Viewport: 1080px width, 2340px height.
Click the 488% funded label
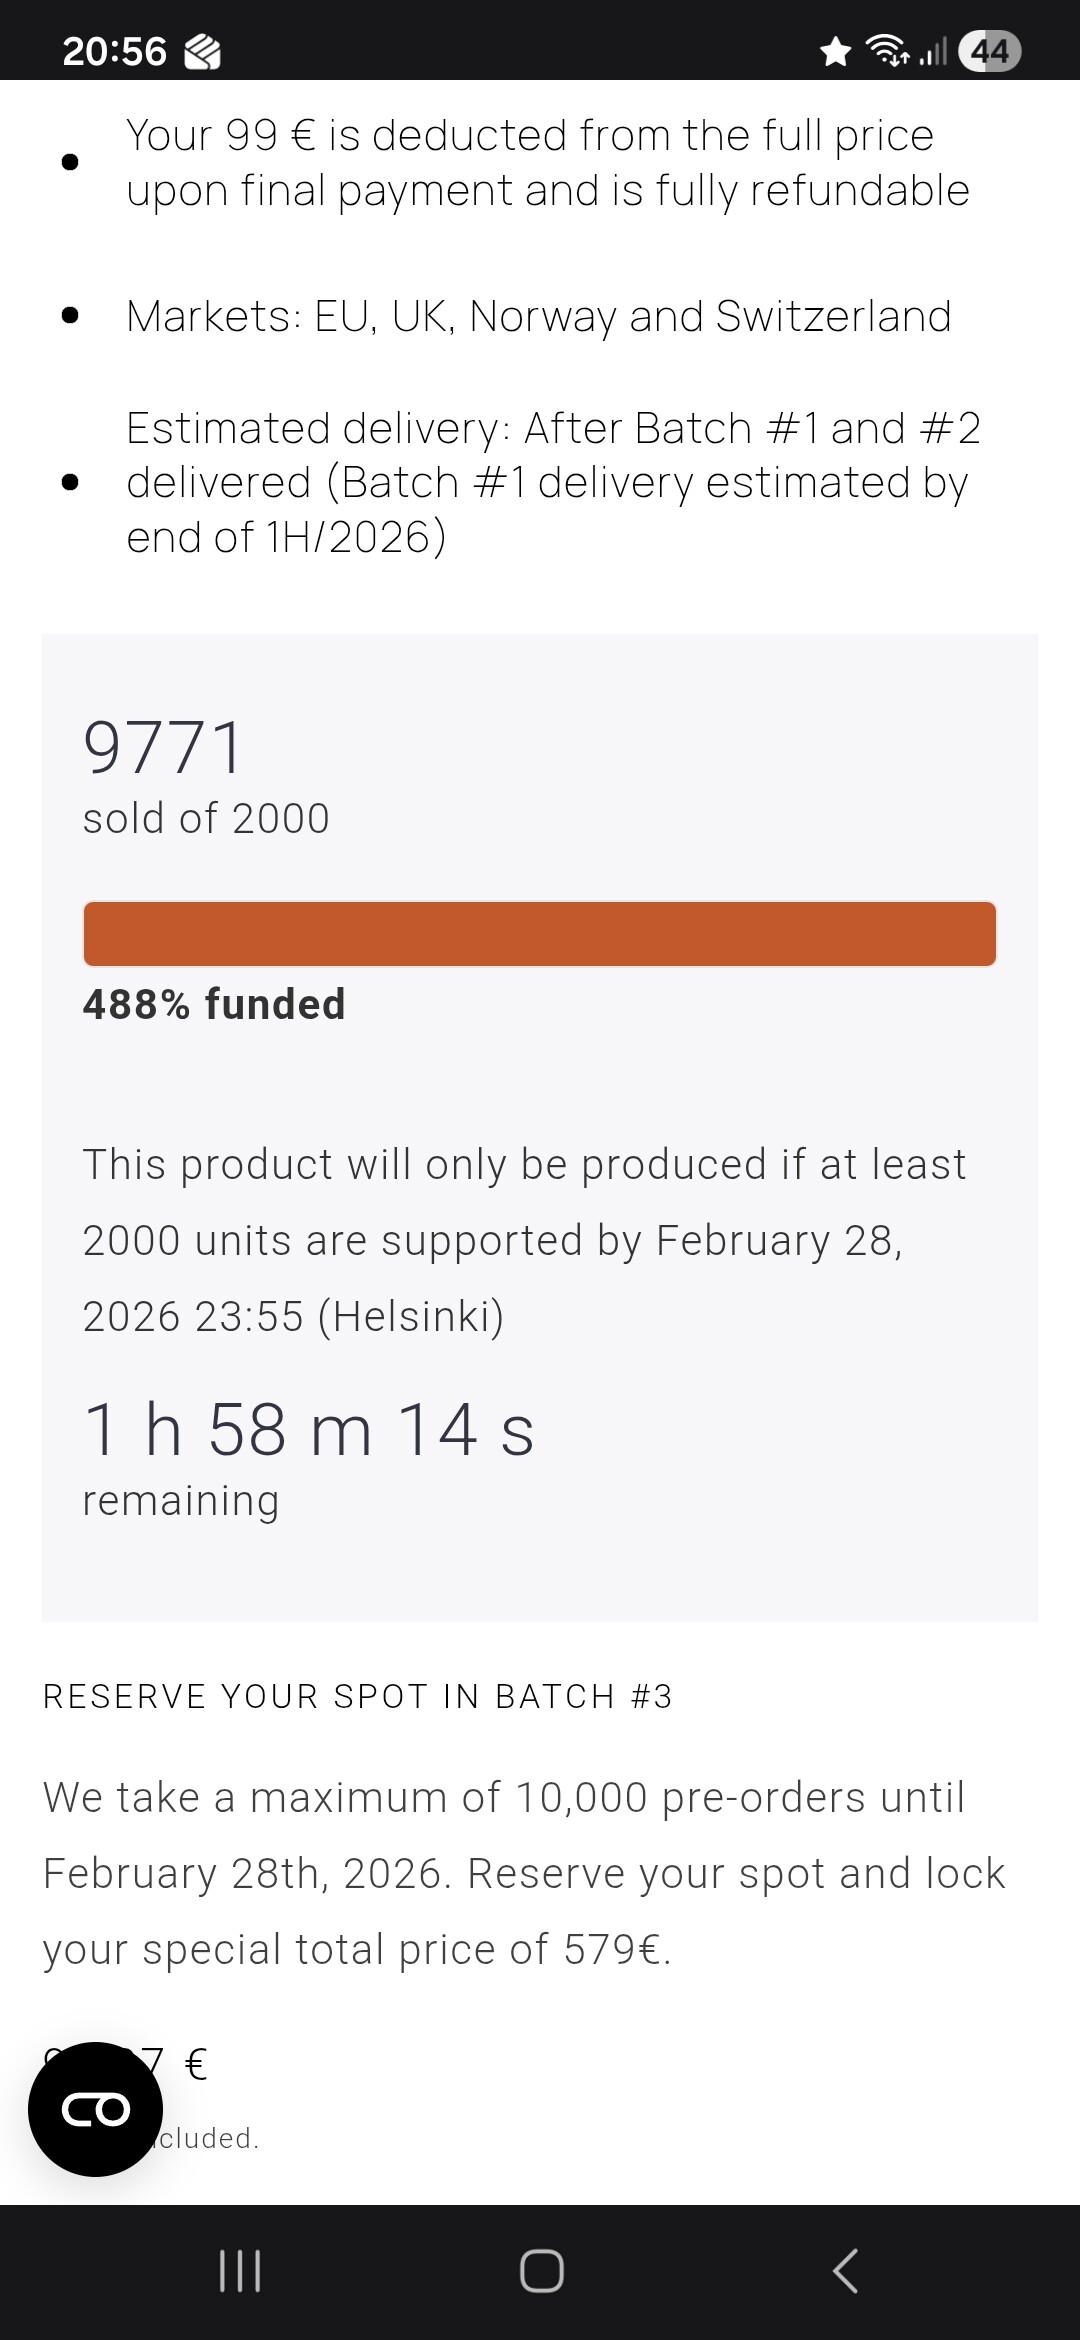click(x=214, y=1004)
